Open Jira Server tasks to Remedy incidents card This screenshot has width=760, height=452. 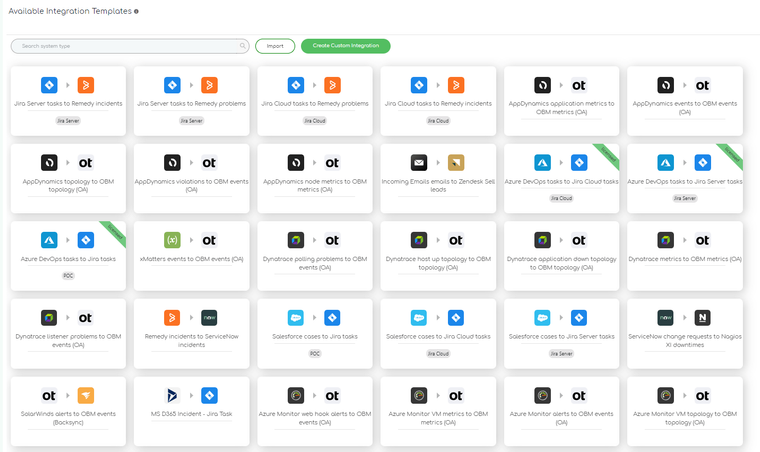(68, 101)
